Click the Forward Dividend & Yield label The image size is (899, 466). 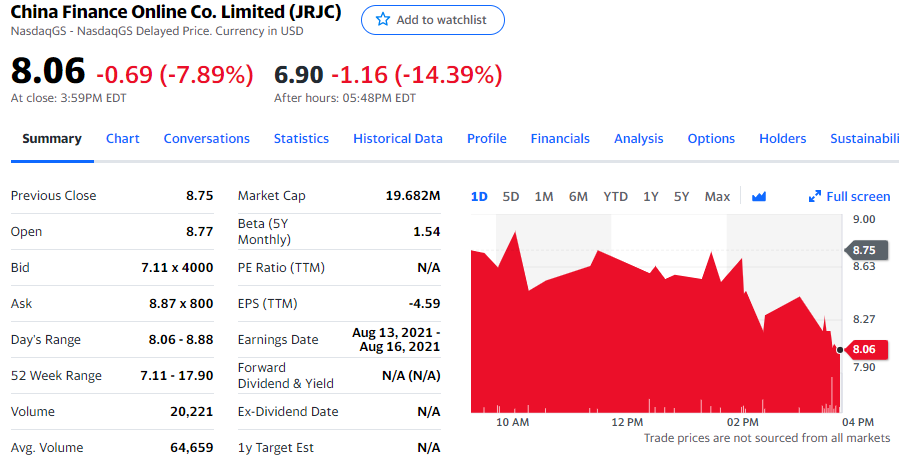(x=286, y=375)
